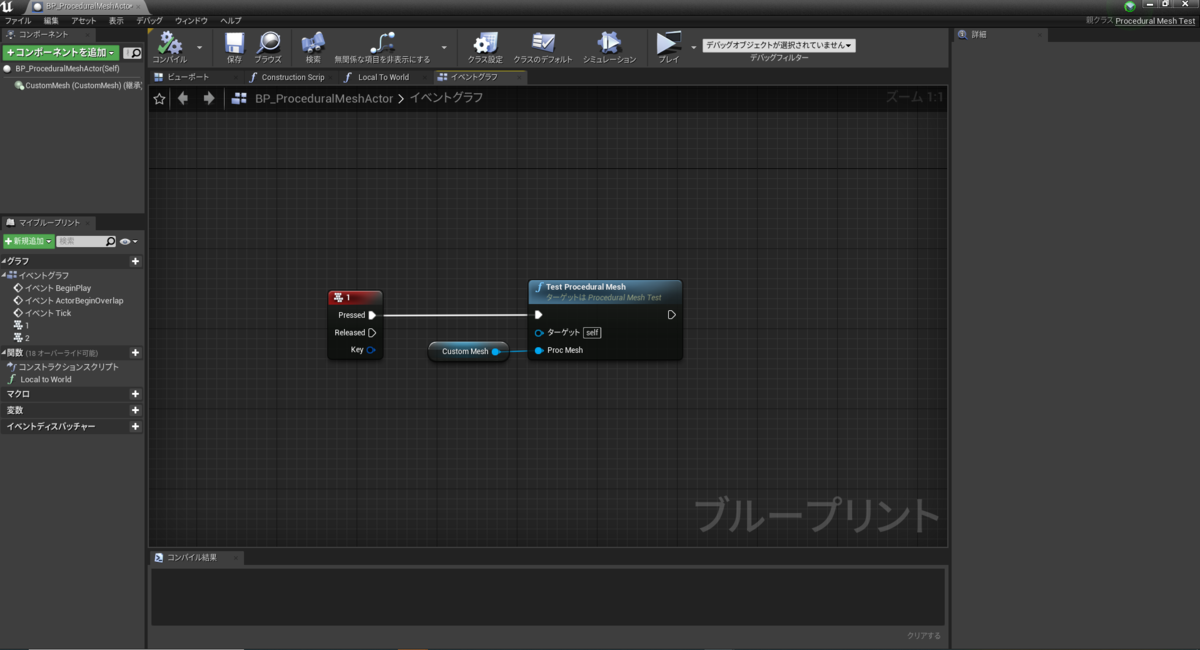Viewport: 1200px width, 650px height.
Task: Select イベント Tick in My Blueprint
Action: [48, 313]
